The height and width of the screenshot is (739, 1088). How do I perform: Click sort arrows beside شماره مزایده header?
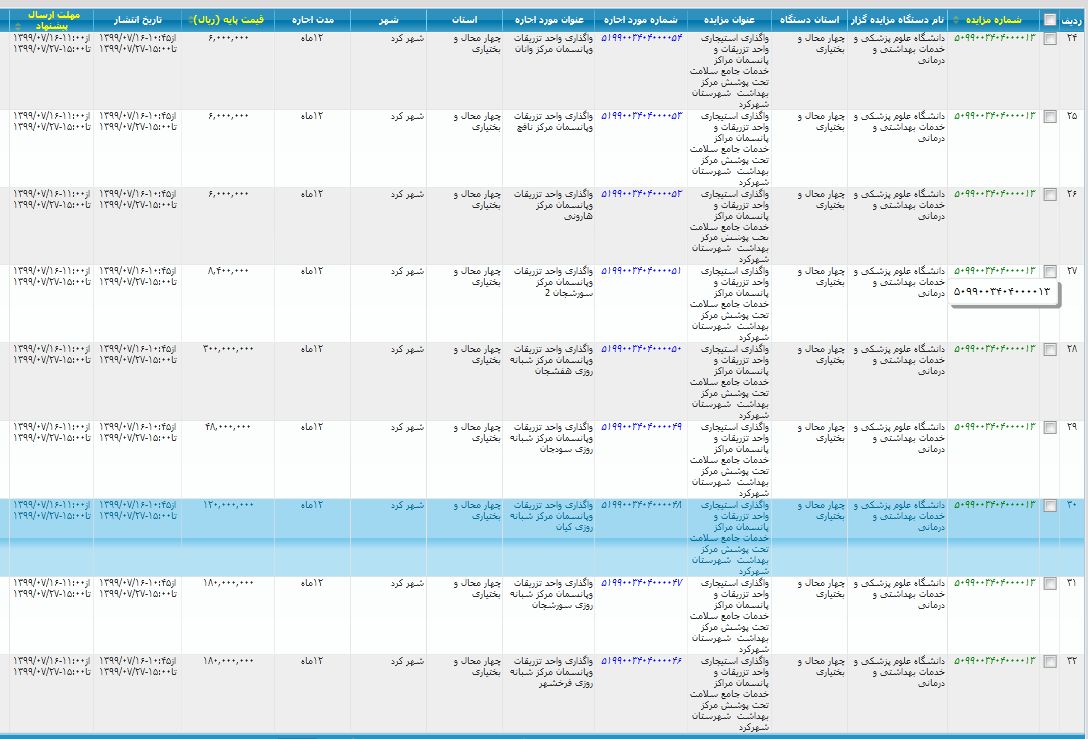(x=955, y=20)
